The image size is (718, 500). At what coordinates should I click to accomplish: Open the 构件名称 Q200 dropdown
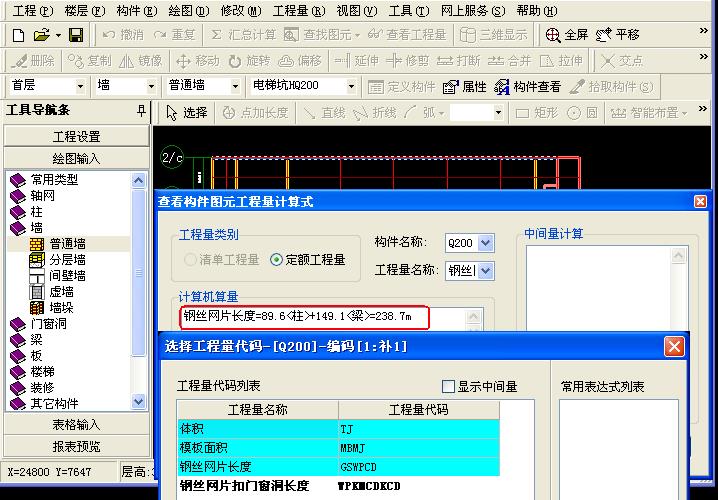pos(486,243)
